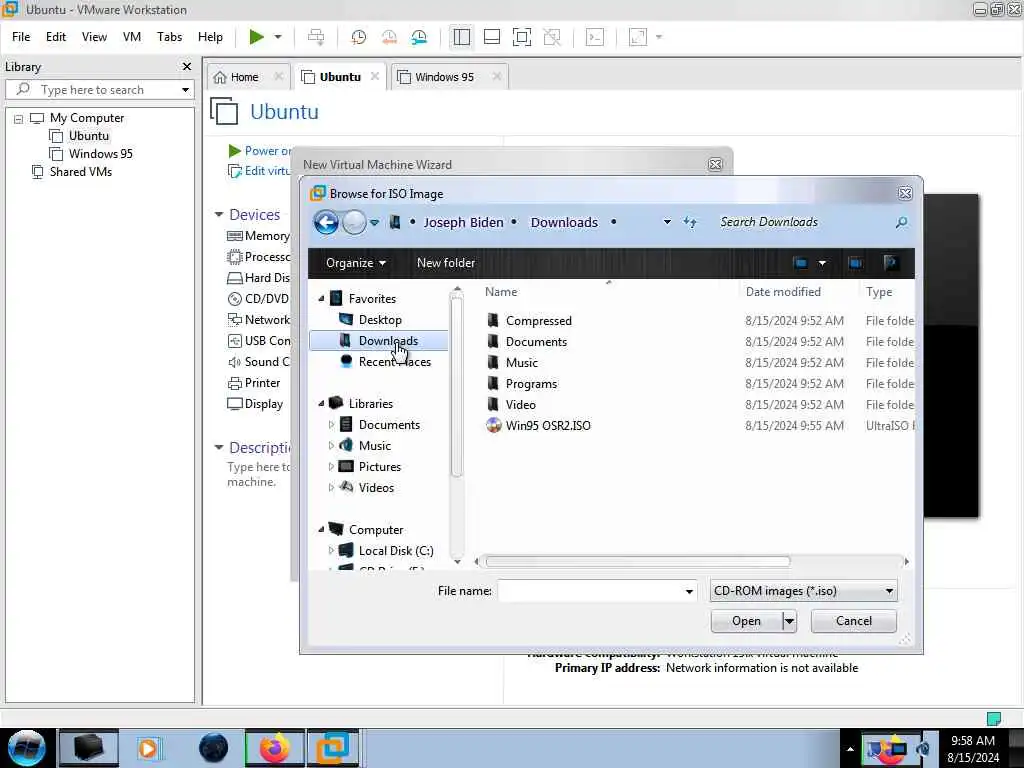Viewport: 1024px width, 768px height.
Task: Open the Library search dropdown arrow
Action: tap(185, 89)
